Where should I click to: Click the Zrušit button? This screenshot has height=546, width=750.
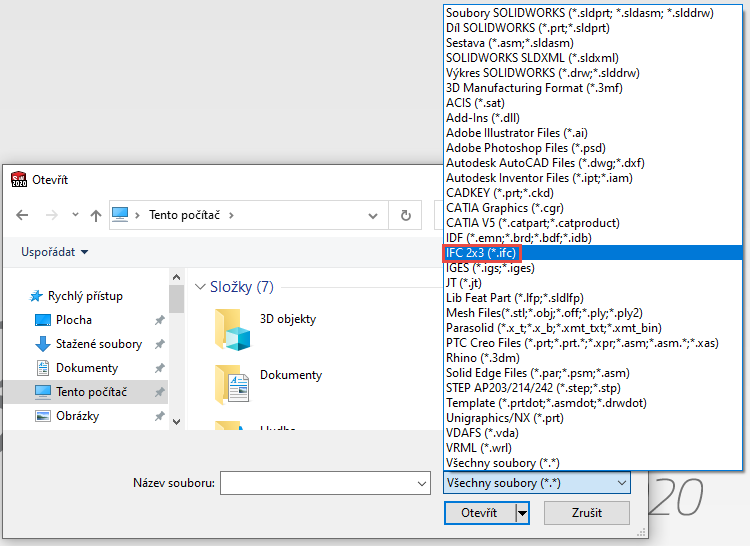[586, 513]
